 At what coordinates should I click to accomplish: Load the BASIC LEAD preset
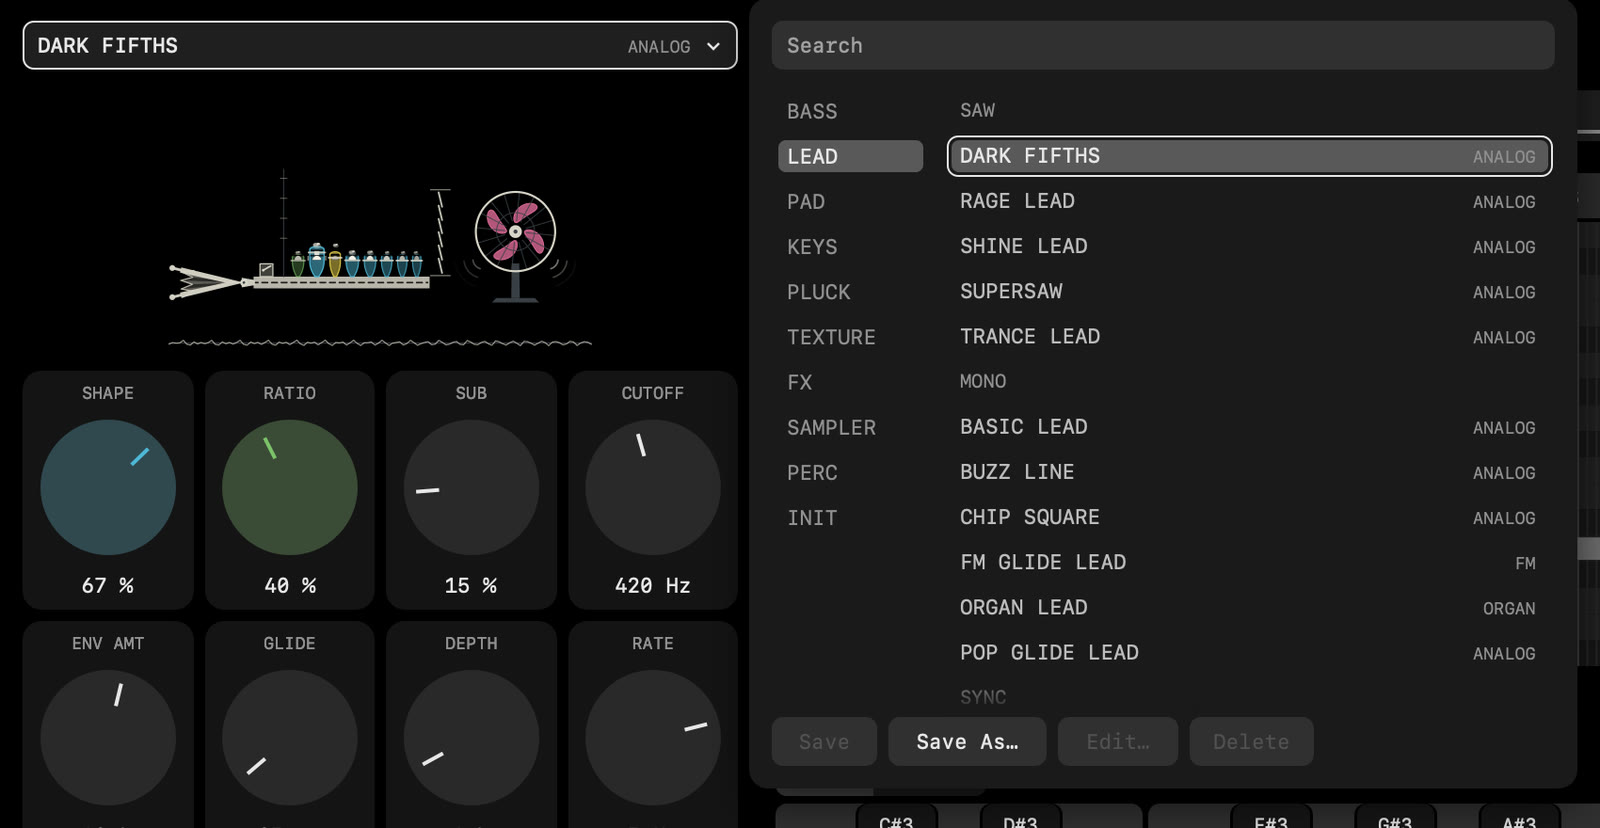tap(1249, 427)
